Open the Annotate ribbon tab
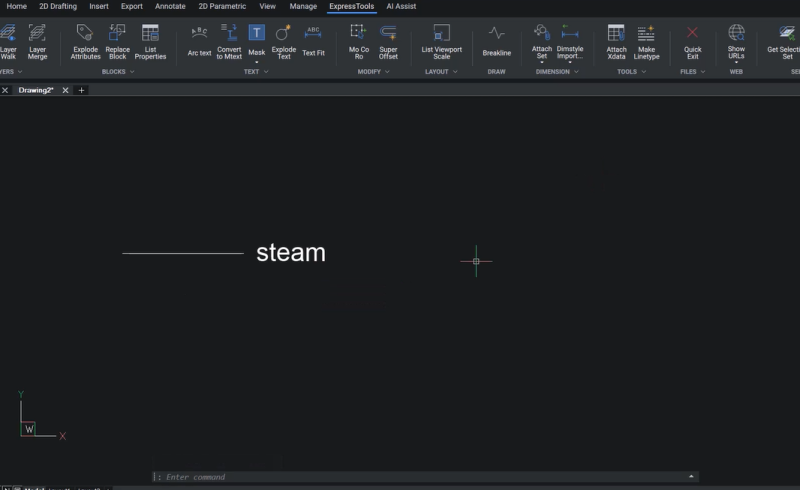Screen dimensions: 800x491 [x=170, y=6]
